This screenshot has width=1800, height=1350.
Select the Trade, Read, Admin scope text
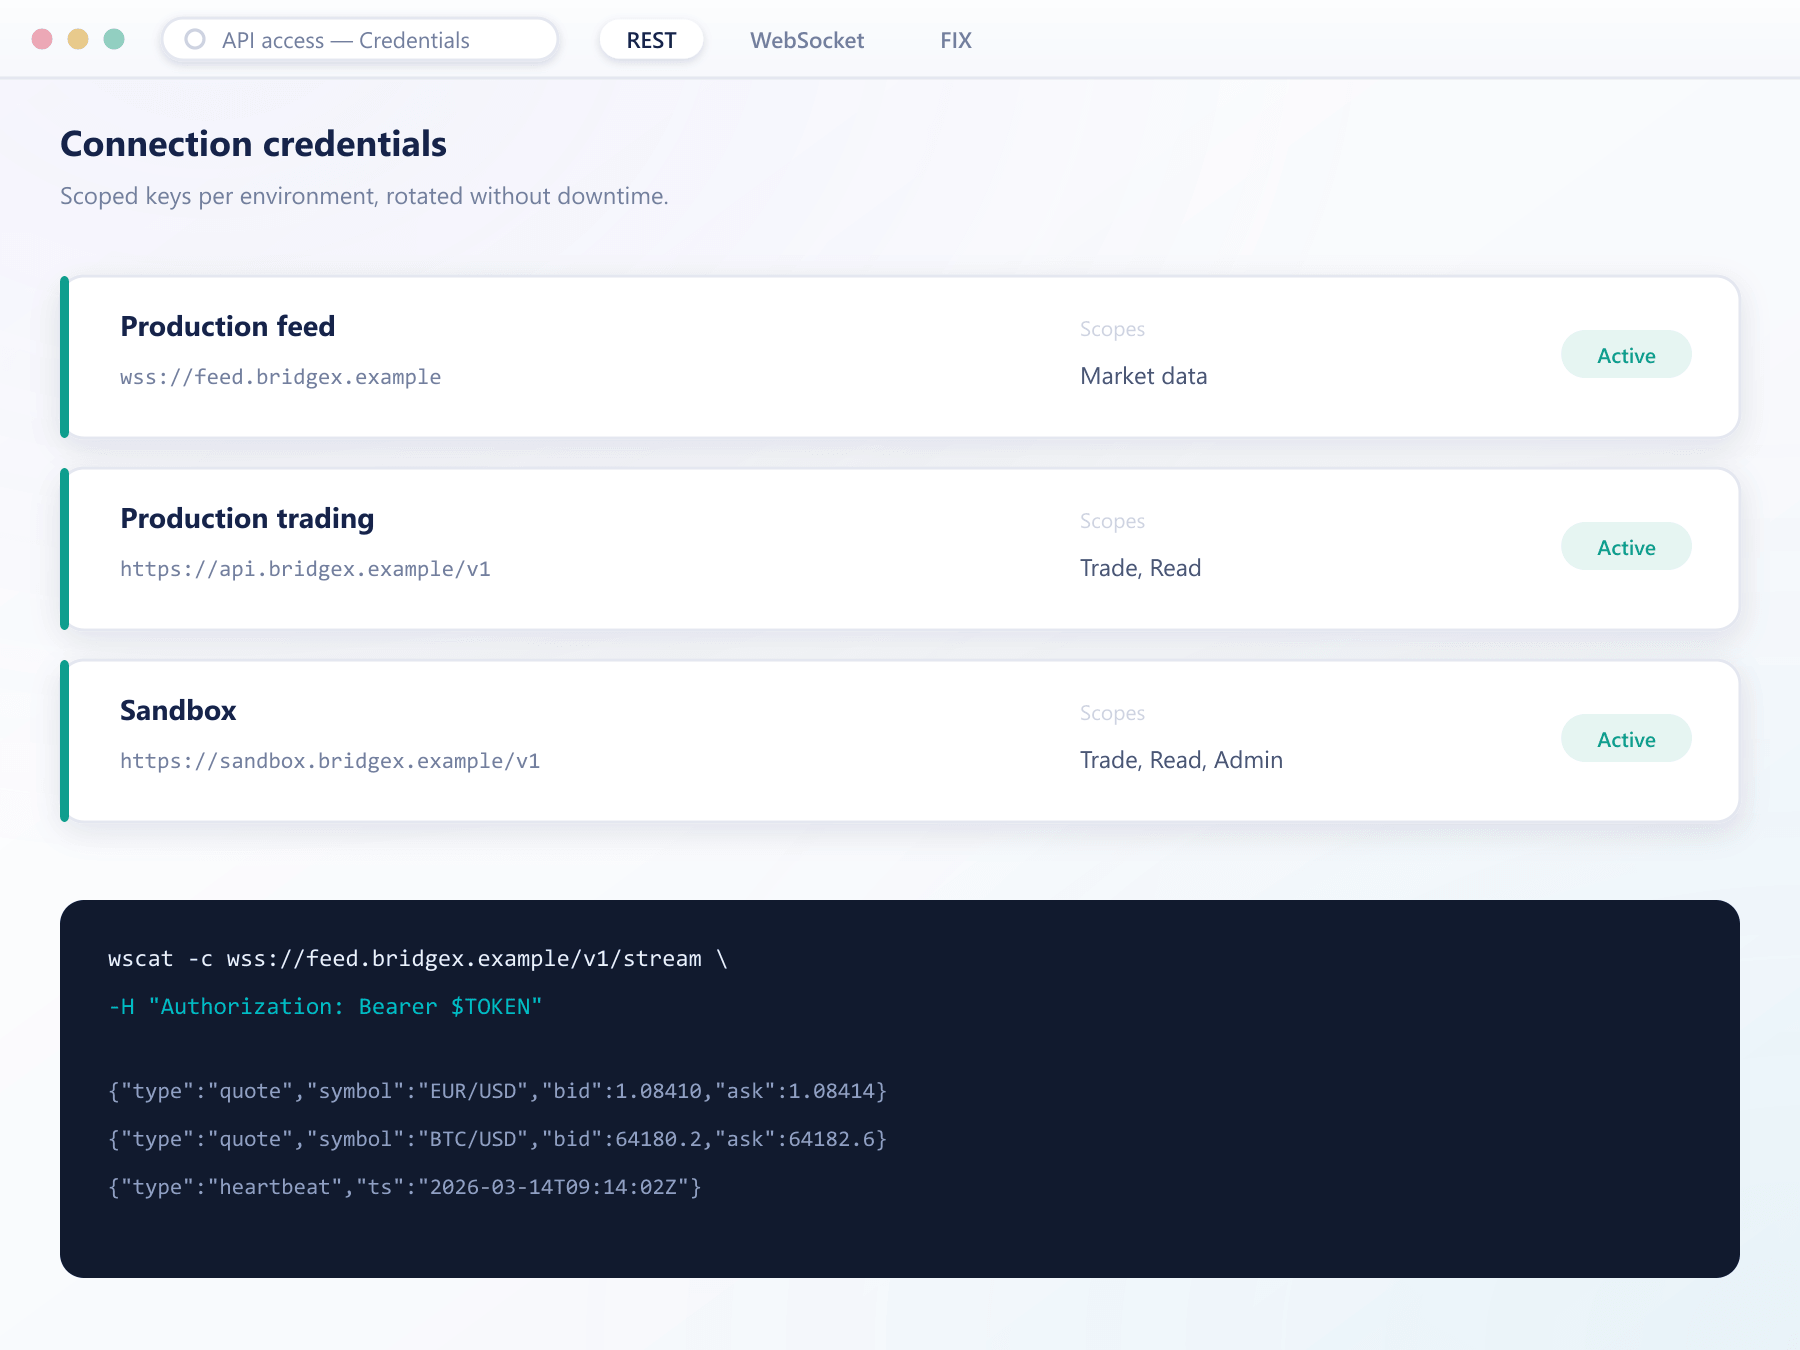click(1181, 760)
